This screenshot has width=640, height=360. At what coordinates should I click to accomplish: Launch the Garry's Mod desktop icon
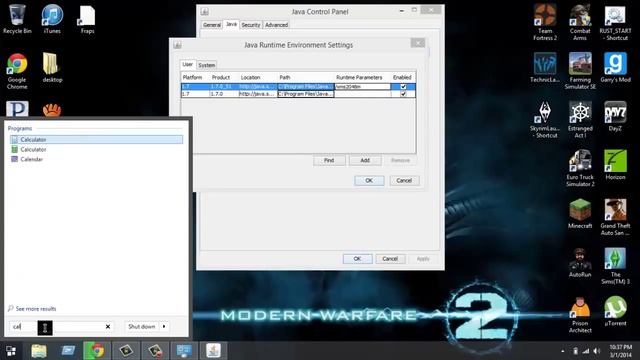(615, 67)
